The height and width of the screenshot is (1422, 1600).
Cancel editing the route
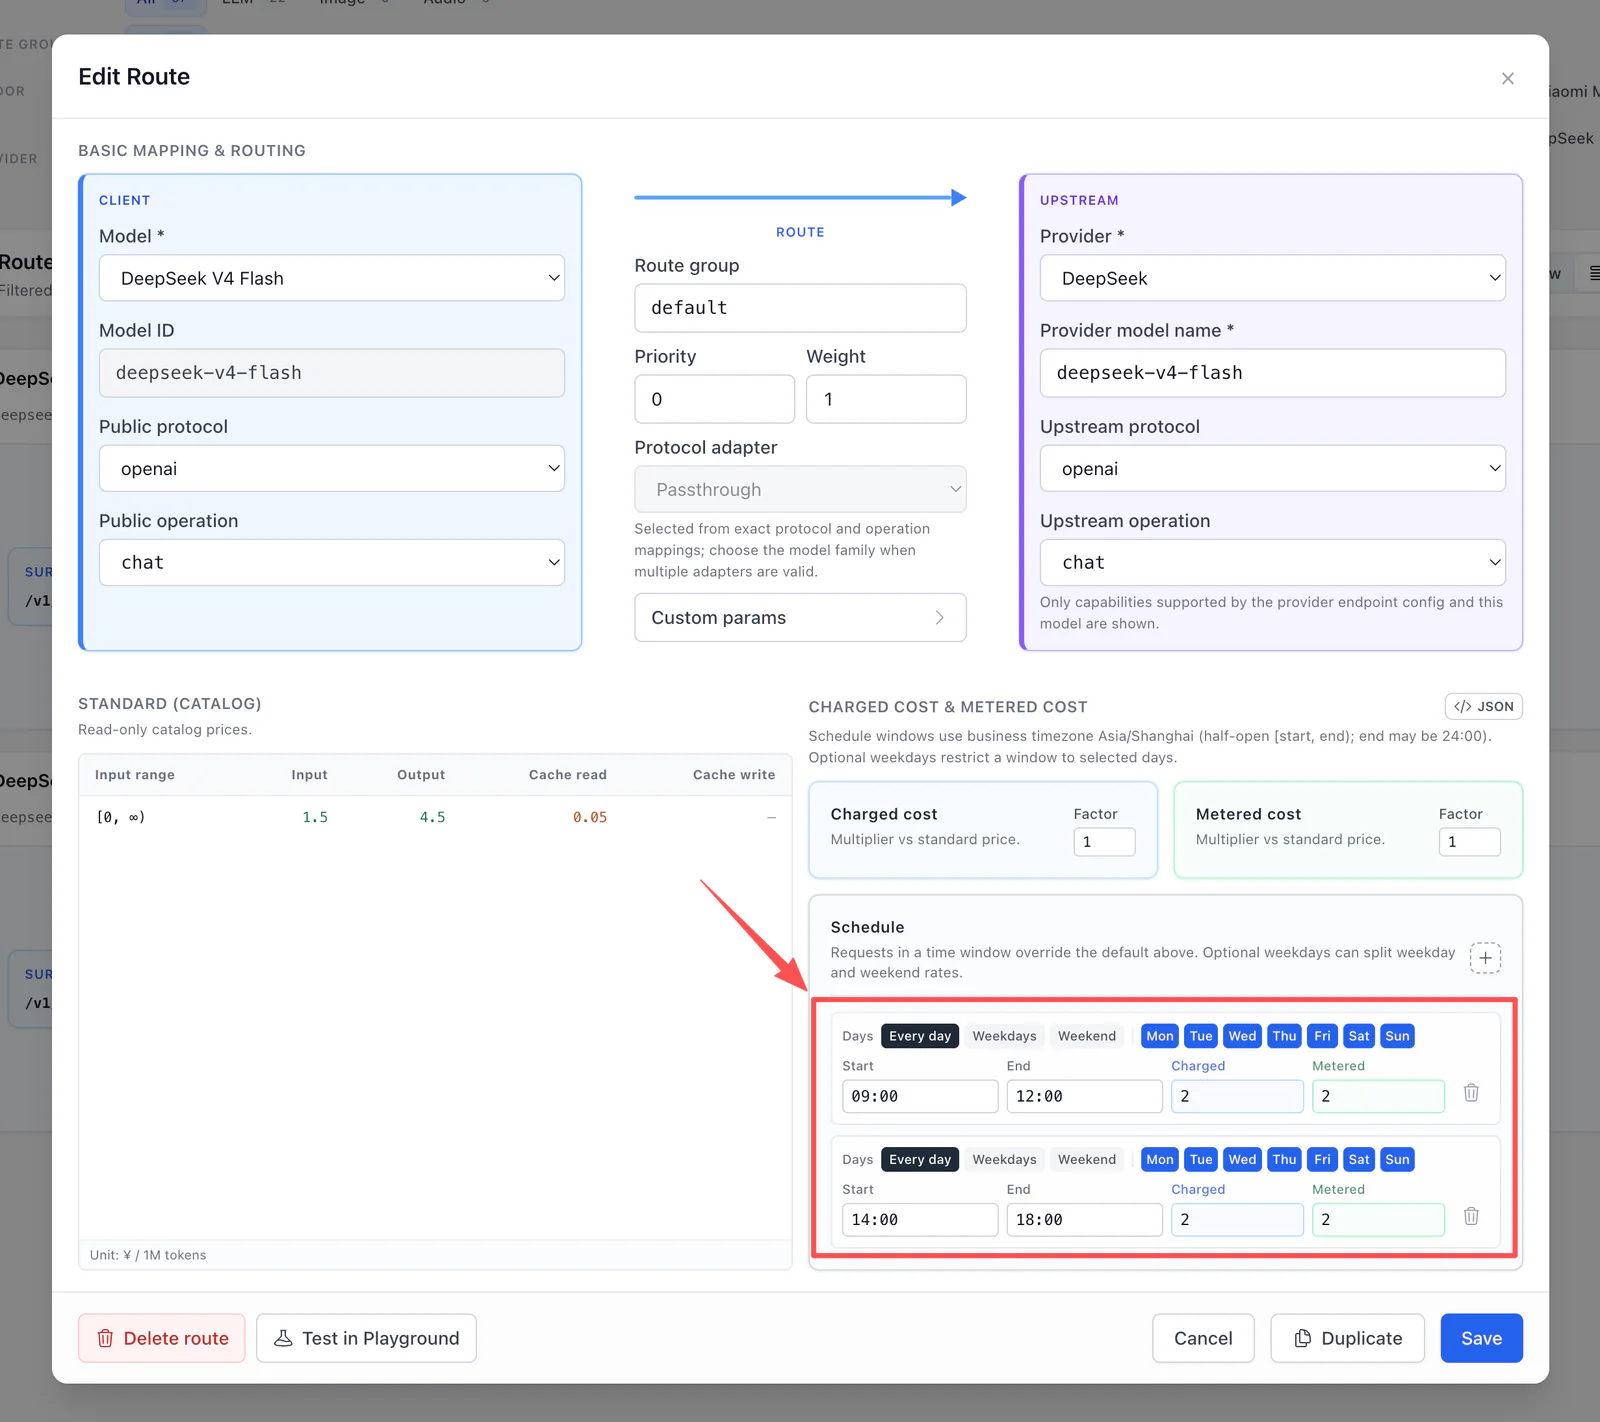click(1203, 1338)
